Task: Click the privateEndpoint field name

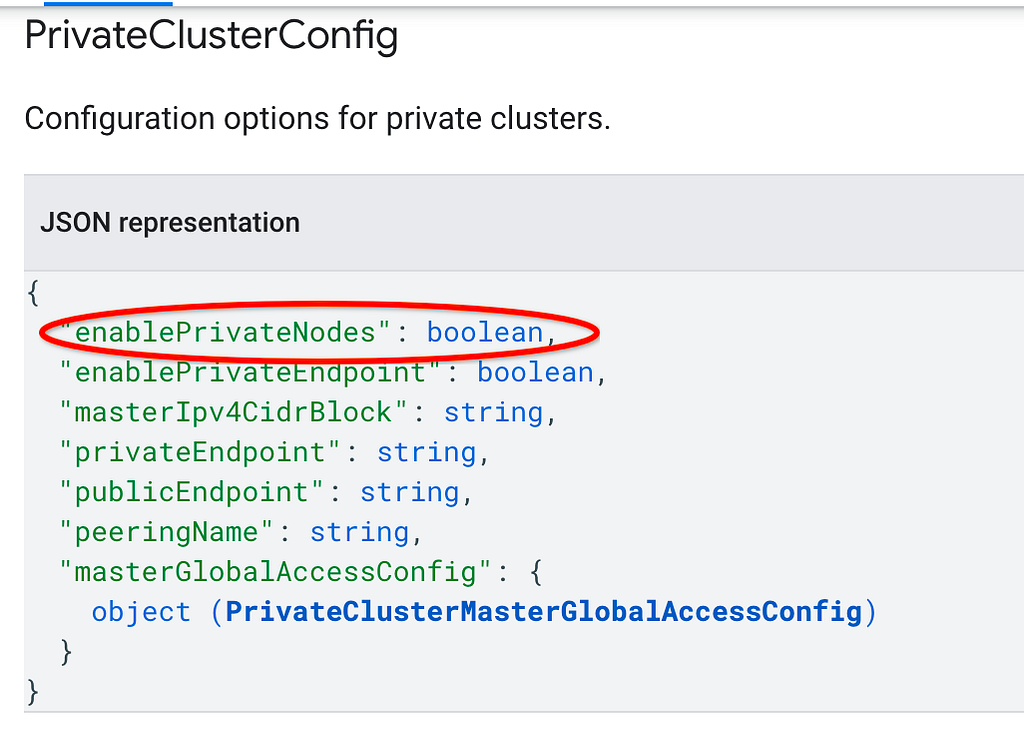Action: coord(200,452)
